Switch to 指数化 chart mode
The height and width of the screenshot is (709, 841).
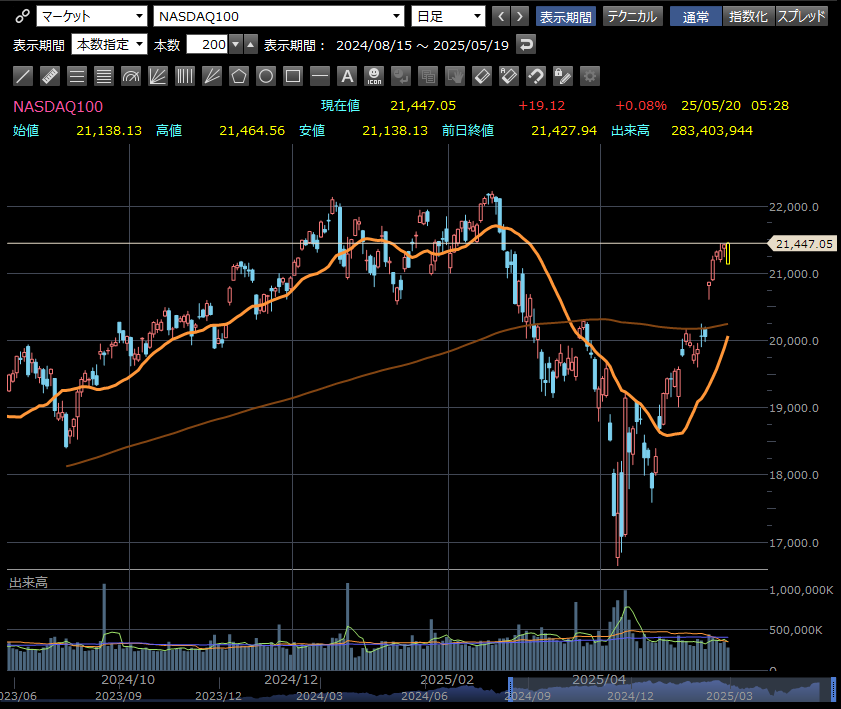[749, 17]
